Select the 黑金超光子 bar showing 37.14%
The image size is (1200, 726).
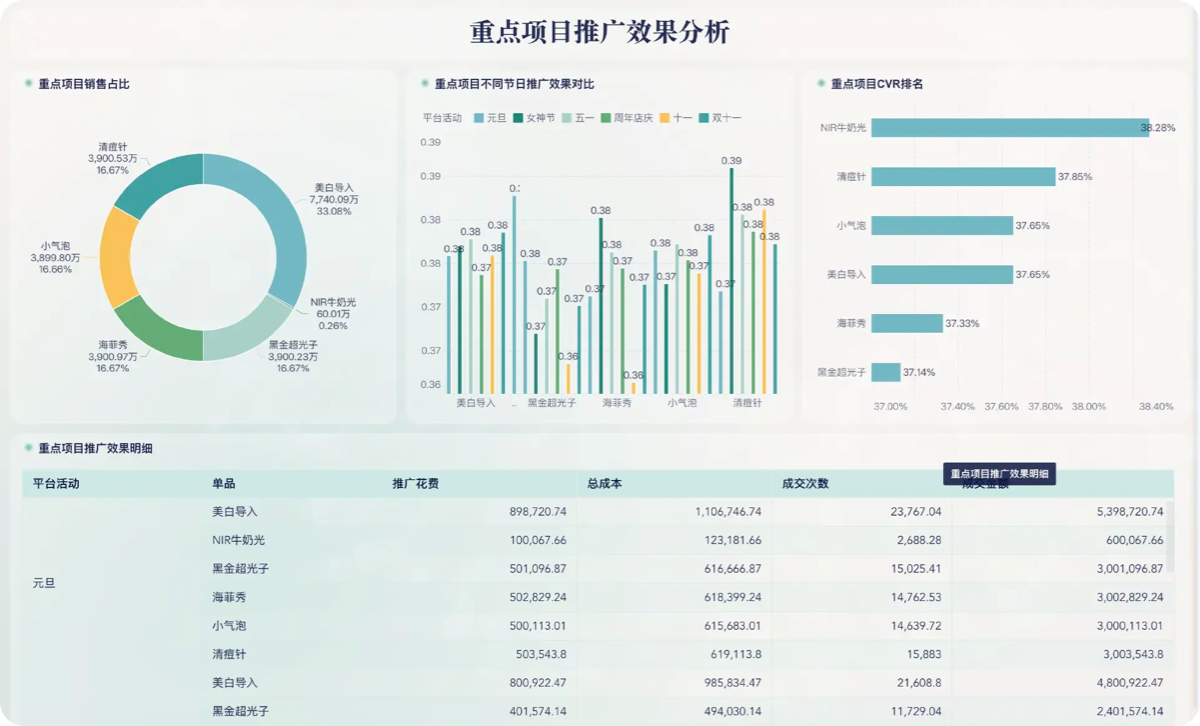coord(885,372)
